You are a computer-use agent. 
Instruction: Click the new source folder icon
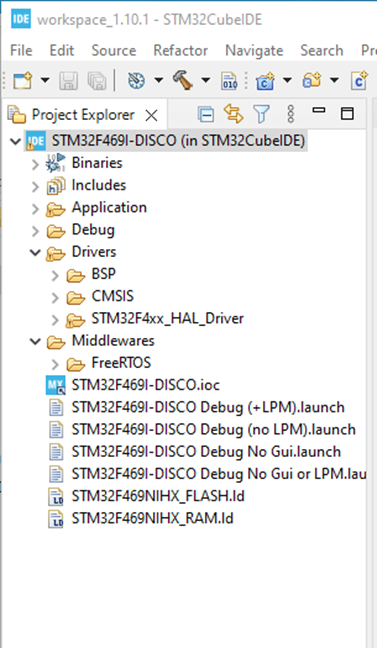pyautogui.click(x=312, y=80)
